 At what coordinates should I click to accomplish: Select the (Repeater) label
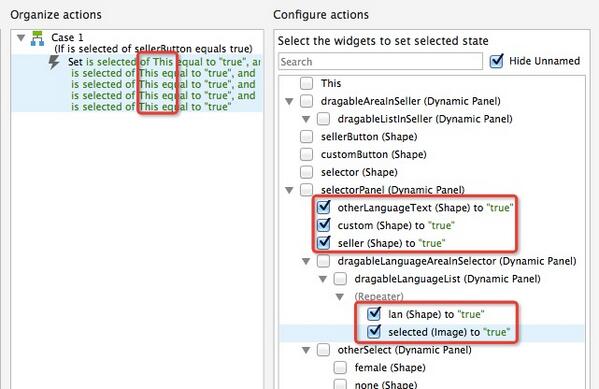tap(379, 297)
